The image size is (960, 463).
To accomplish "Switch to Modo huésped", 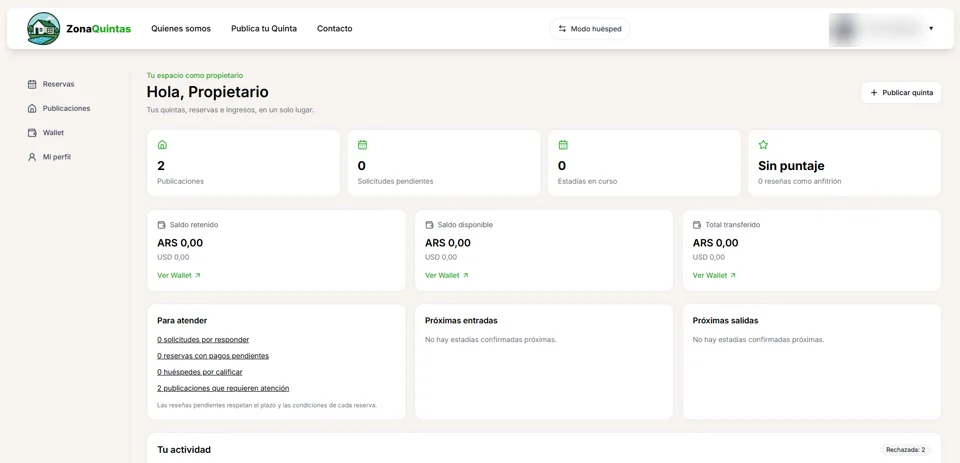I will click(590, 29).
